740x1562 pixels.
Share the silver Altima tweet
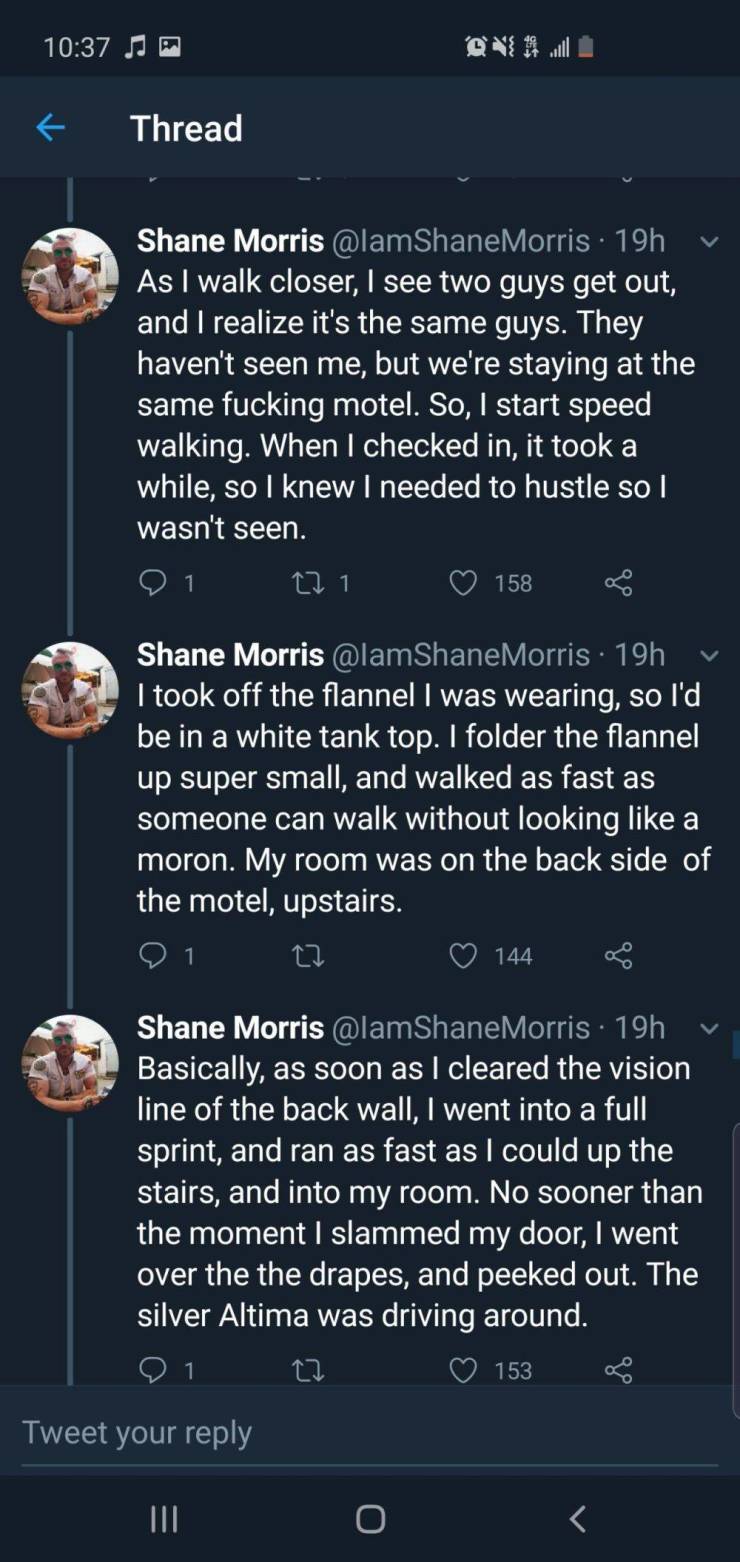[619, 1370]
